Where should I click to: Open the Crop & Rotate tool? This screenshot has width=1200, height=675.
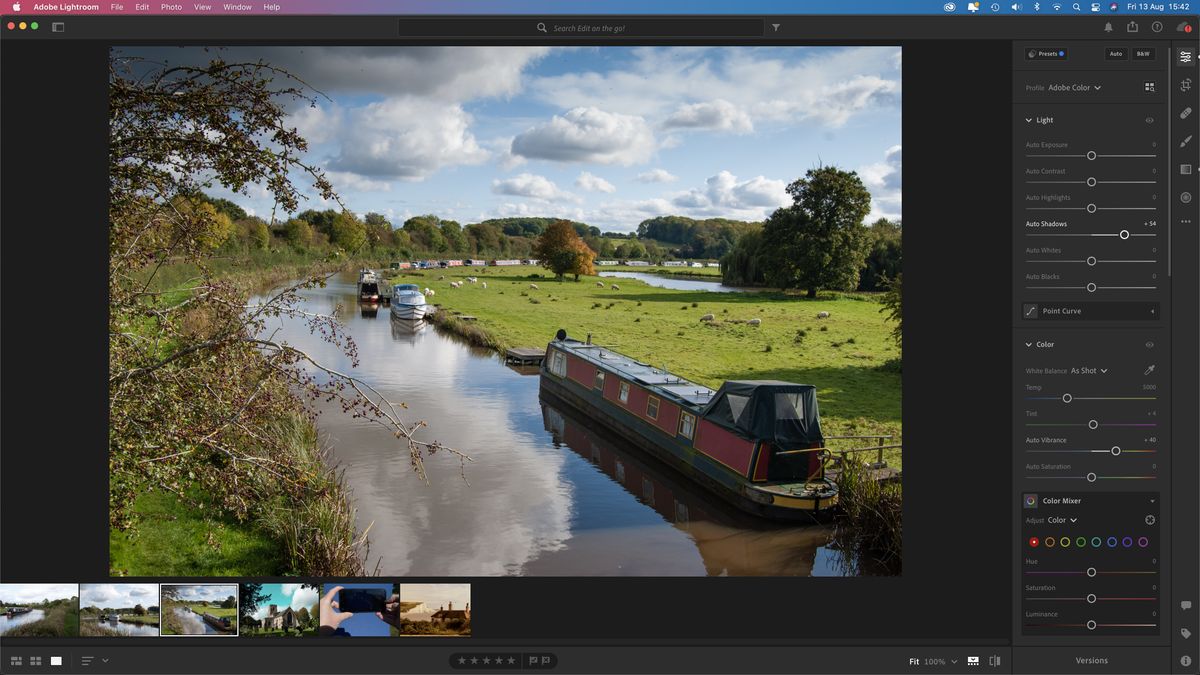coord(1186,85)
